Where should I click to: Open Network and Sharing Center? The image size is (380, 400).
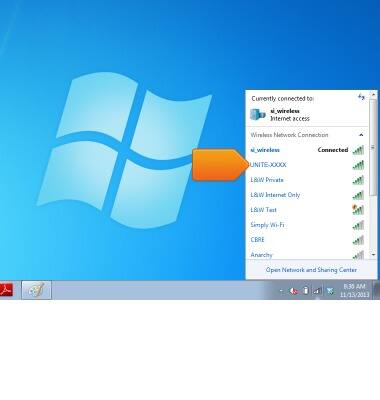tap(311, 270)
